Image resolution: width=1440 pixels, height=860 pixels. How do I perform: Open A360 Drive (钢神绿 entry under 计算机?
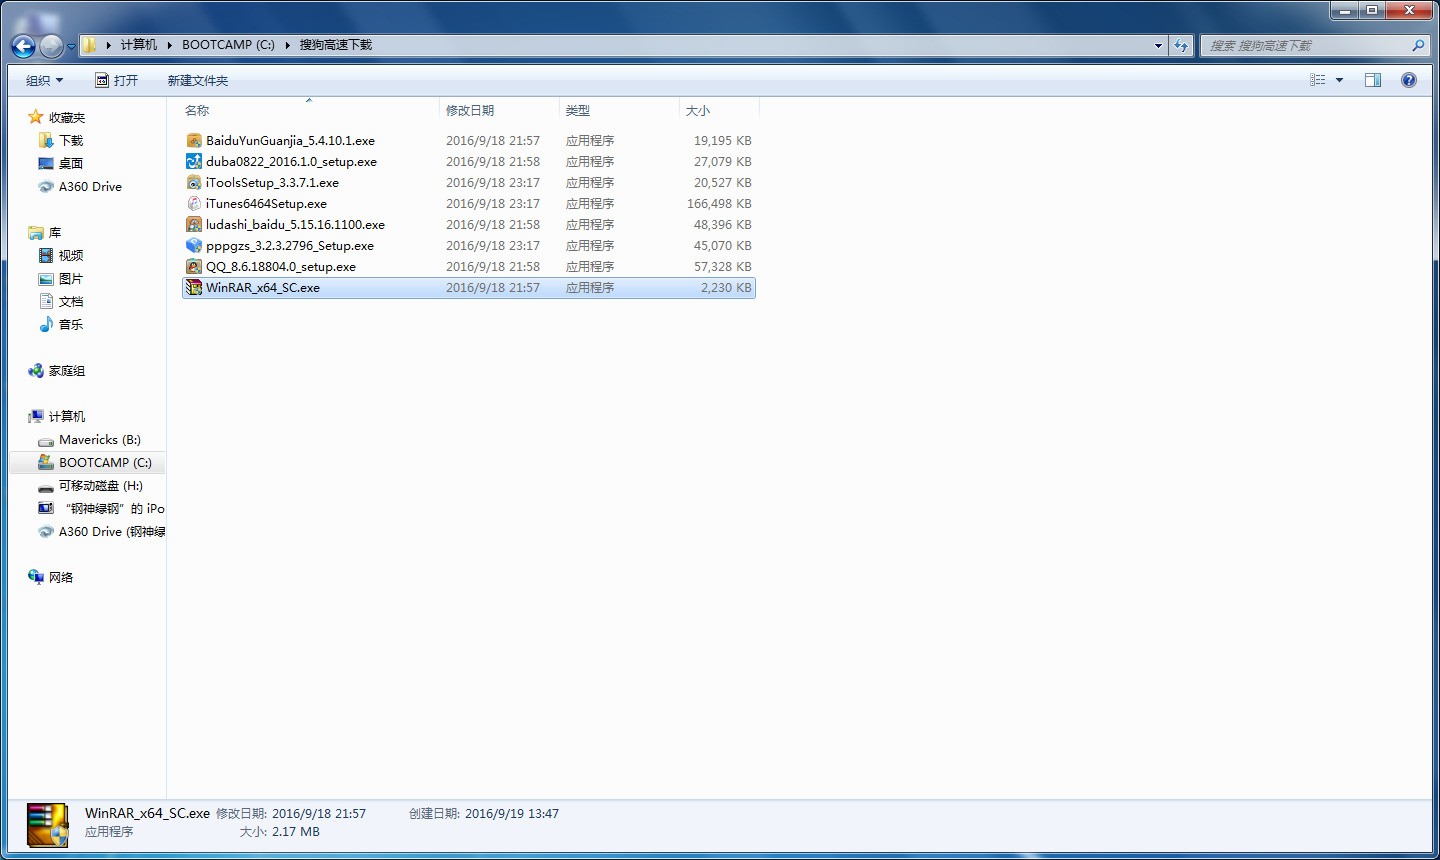click(x=112, y=532)
